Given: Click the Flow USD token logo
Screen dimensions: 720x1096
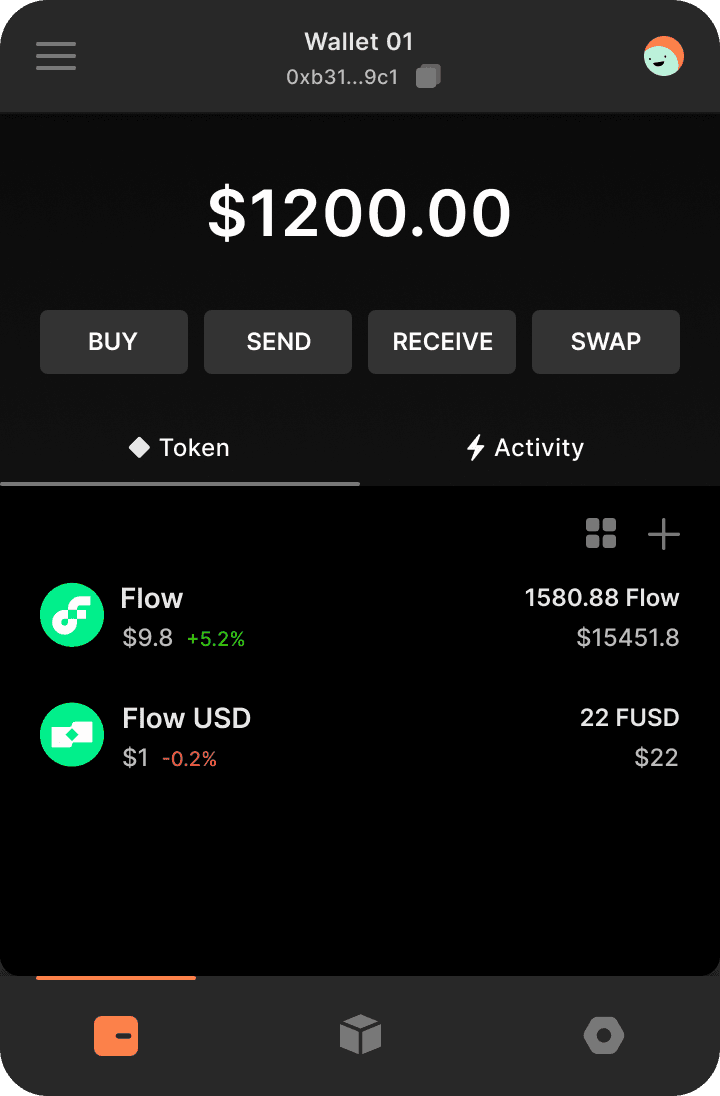Looking at the screenshot, I should pos(72,735).
